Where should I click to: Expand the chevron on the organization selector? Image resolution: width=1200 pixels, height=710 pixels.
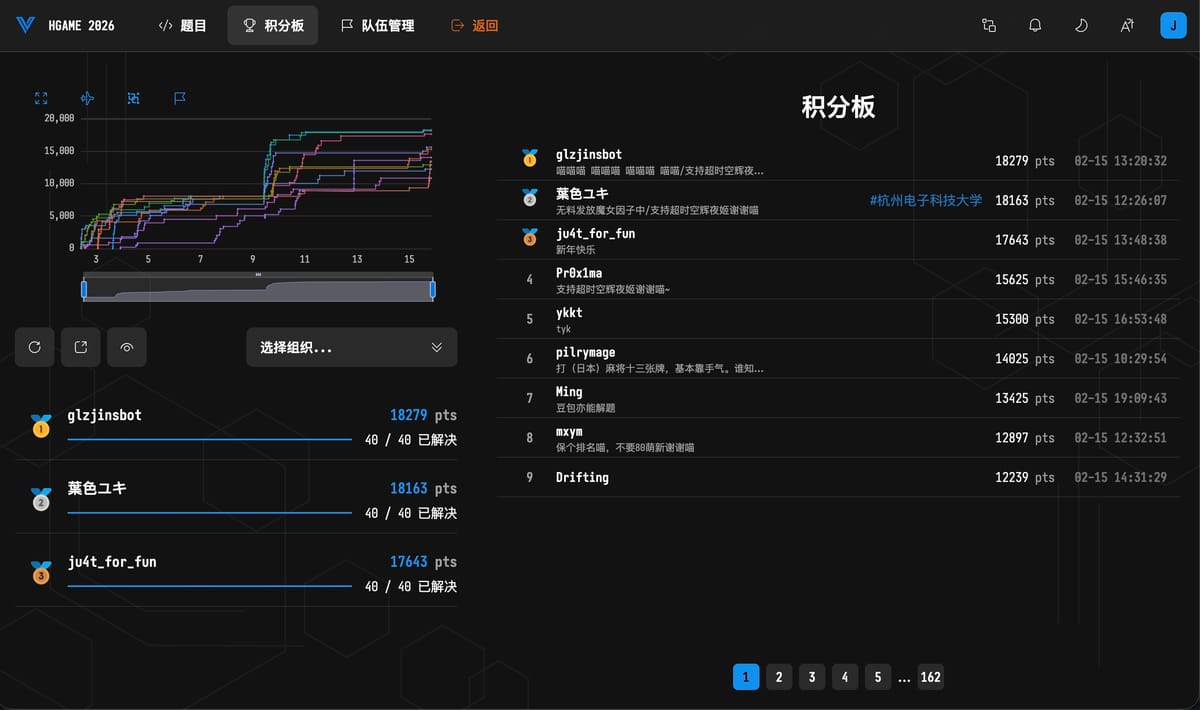[x=435, y=347]
